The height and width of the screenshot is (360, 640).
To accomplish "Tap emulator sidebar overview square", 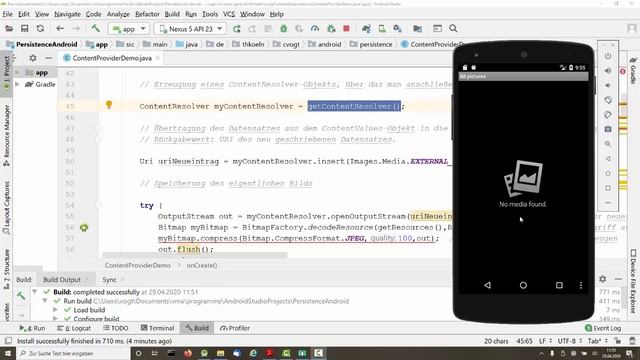I will 608,188.
